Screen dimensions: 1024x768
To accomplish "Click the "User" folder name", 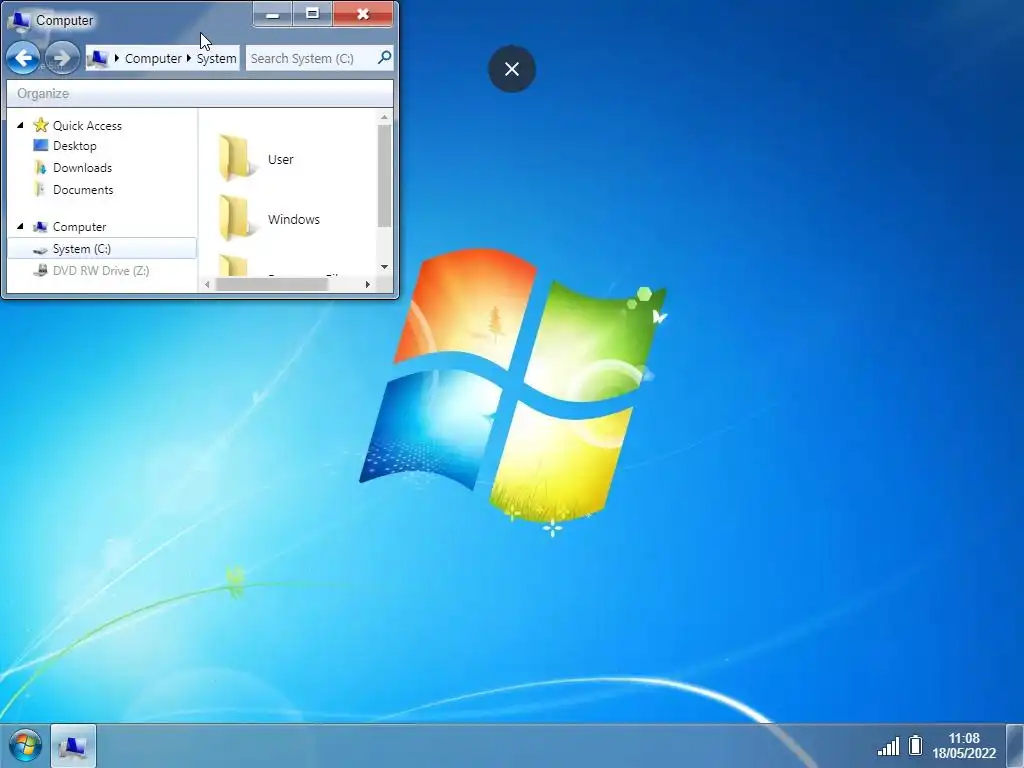I will coord(281,159).
